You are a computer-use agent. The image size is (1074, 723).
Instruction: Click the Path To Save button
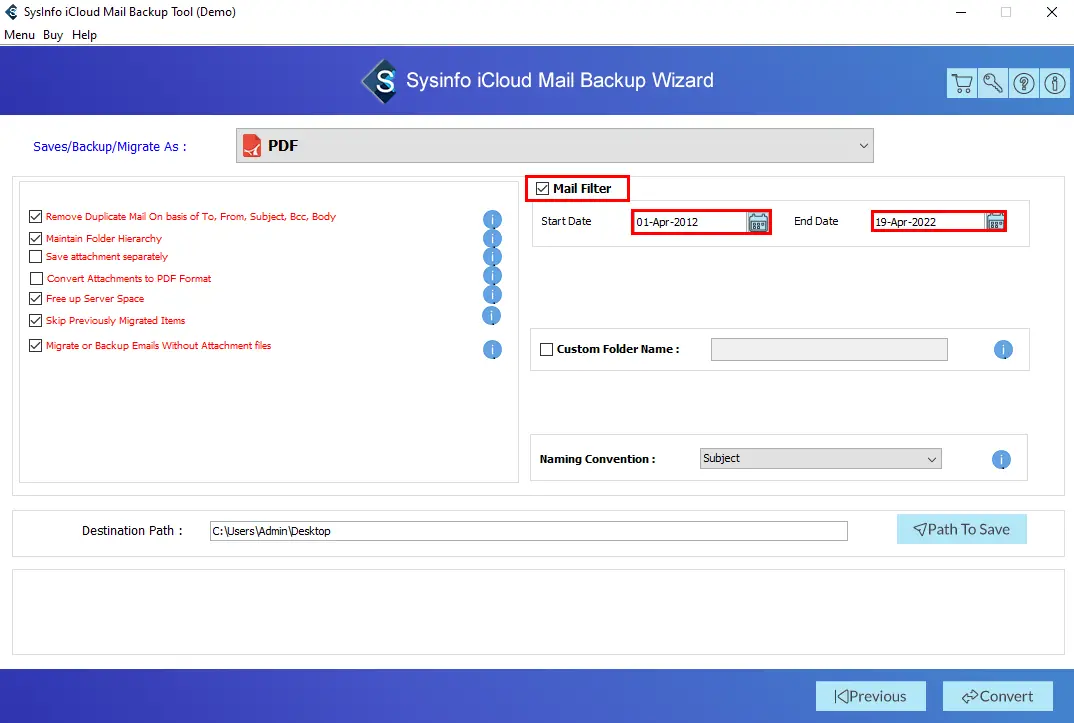click(961, 530)
